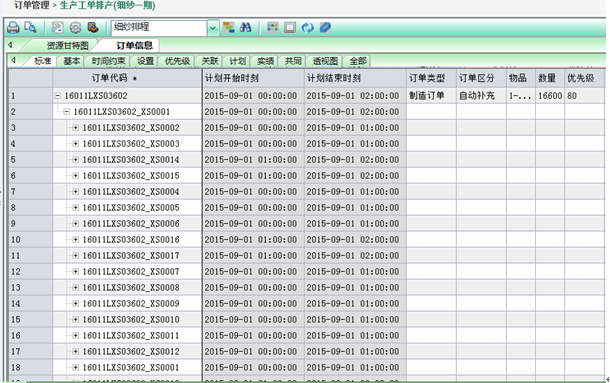Screen dimensions: 610x383
Task: Click the 细纱排程 combo box field
Action: click(x=159, y=28)
